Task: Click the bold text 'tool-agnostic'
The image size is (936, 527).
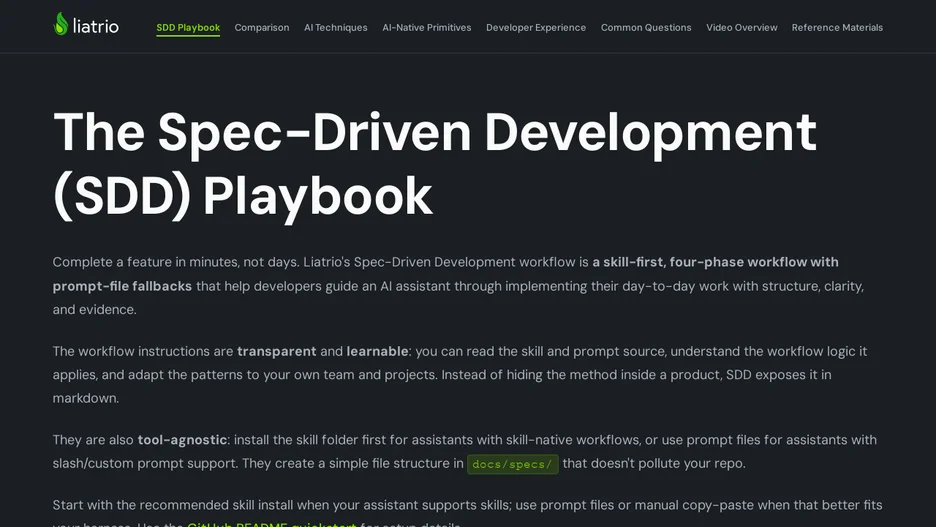Action: pyautogui.click(x=182, y=440)
